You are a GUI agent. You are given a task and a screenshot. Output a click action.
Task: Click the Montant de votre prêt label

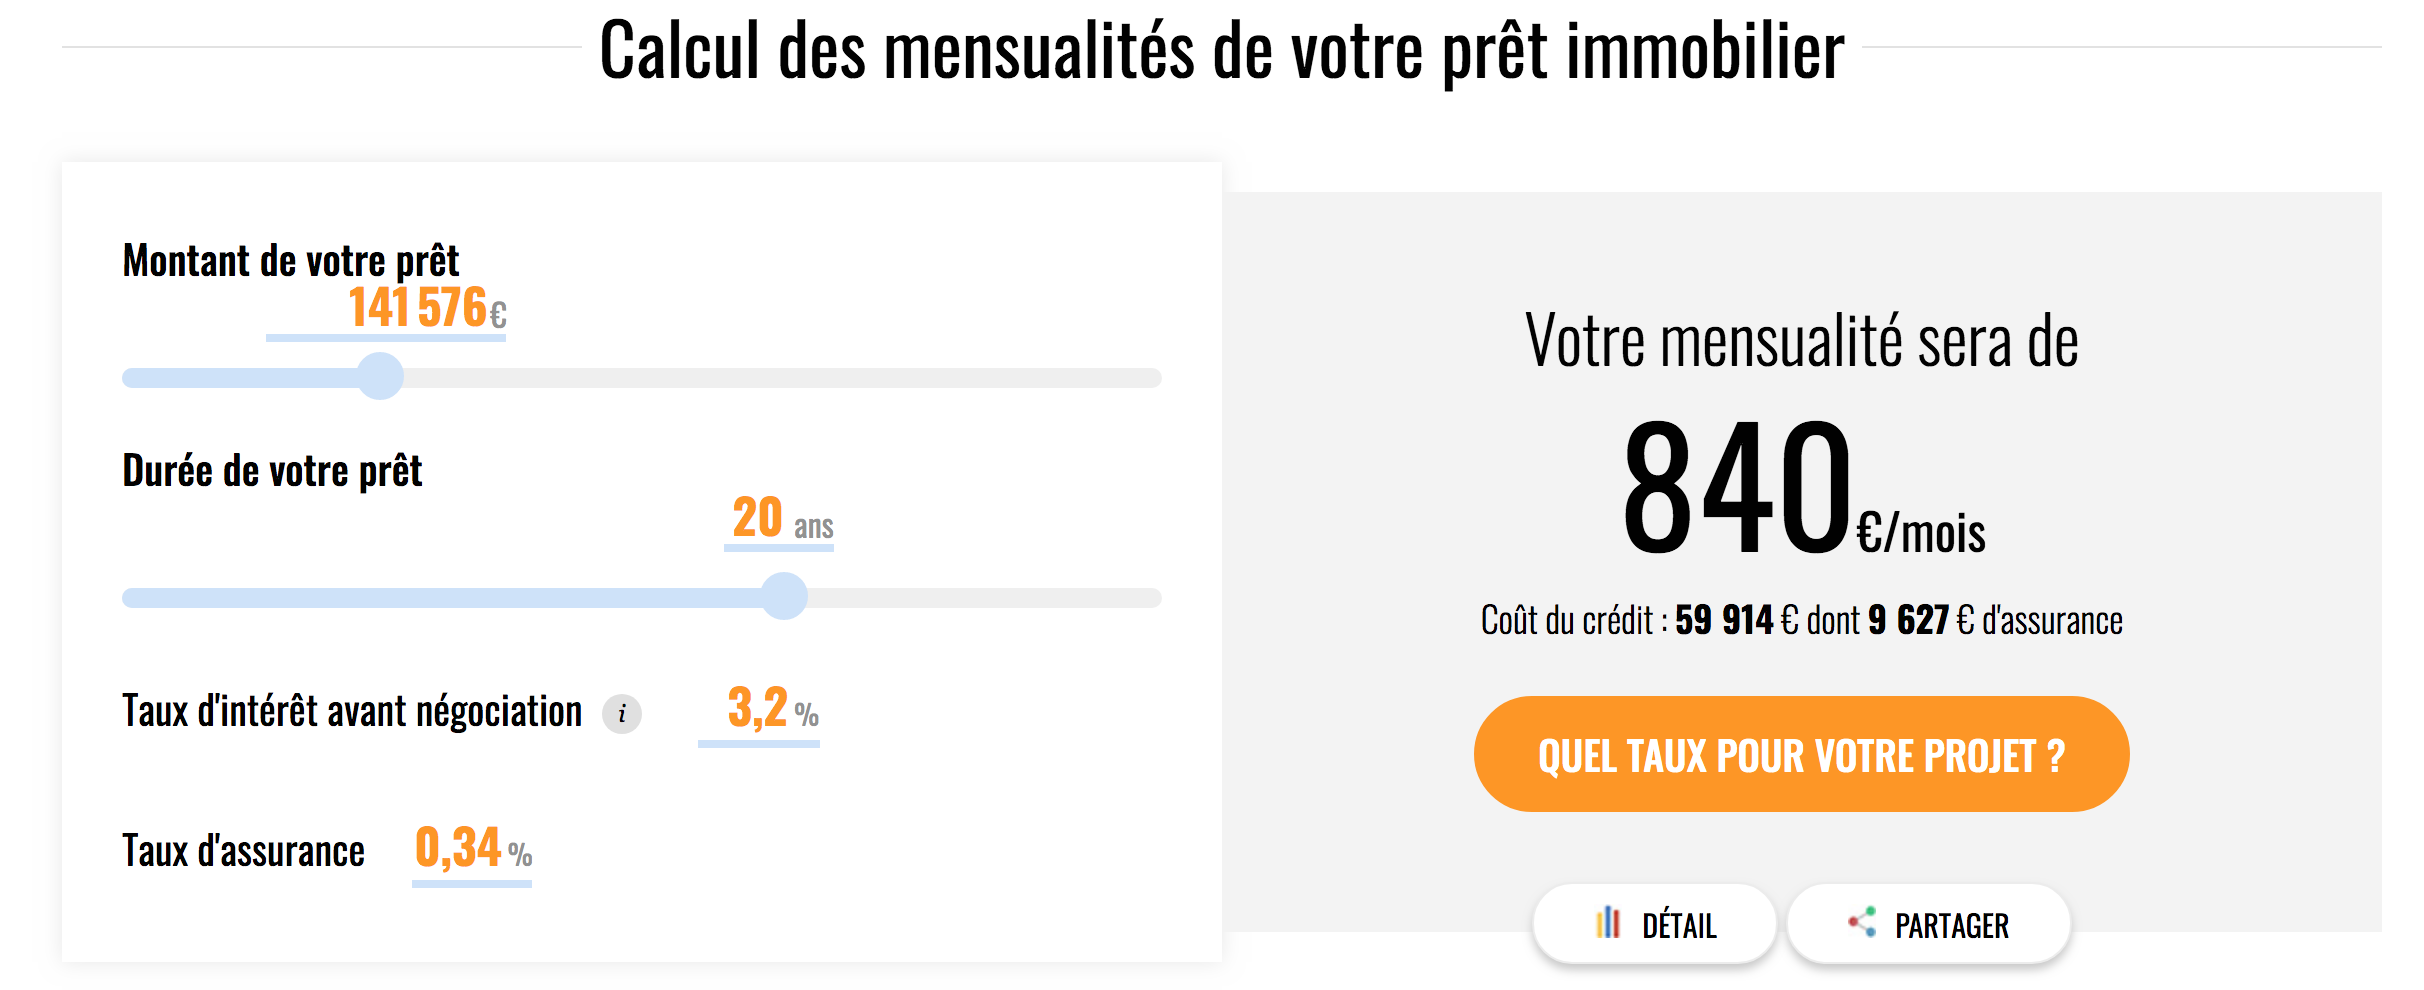(290, 261)
